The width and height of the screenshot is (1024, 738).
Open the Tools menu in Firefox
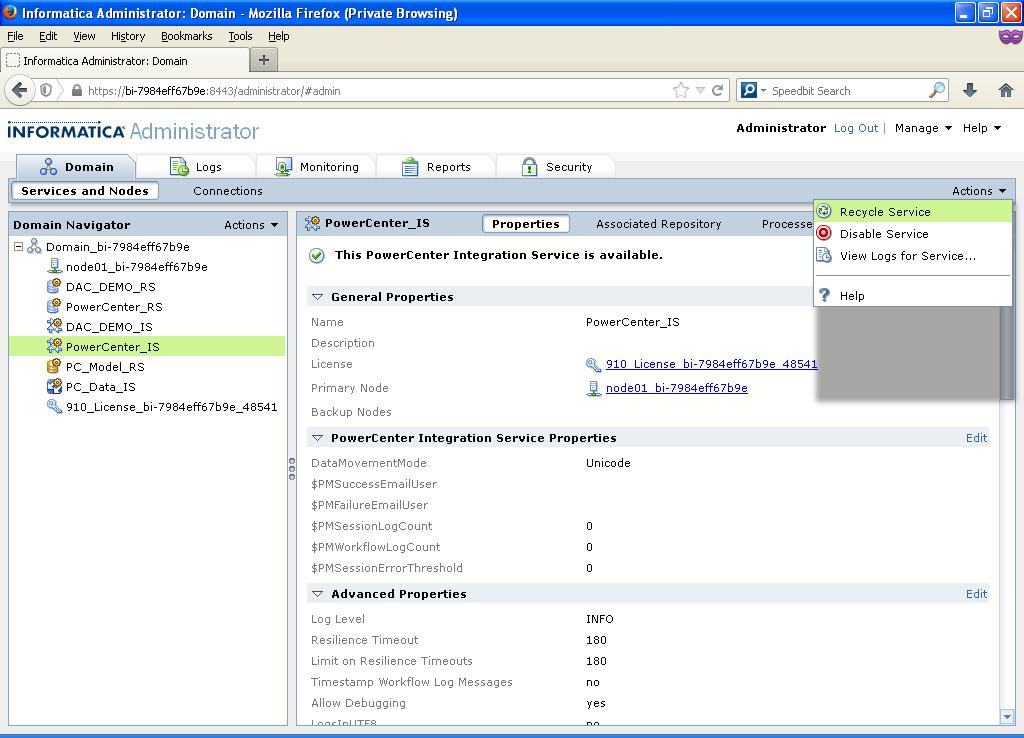(241, 36)
